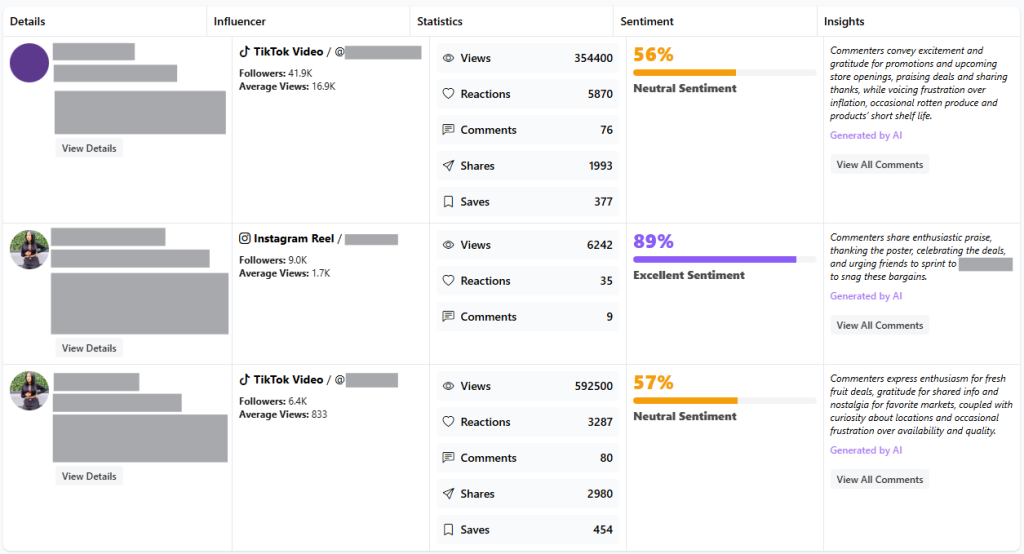The width and height of the screenshot is (1024, 554).
Task: Click the TikTok logo in the third row
Action: [x=244, y=380]
